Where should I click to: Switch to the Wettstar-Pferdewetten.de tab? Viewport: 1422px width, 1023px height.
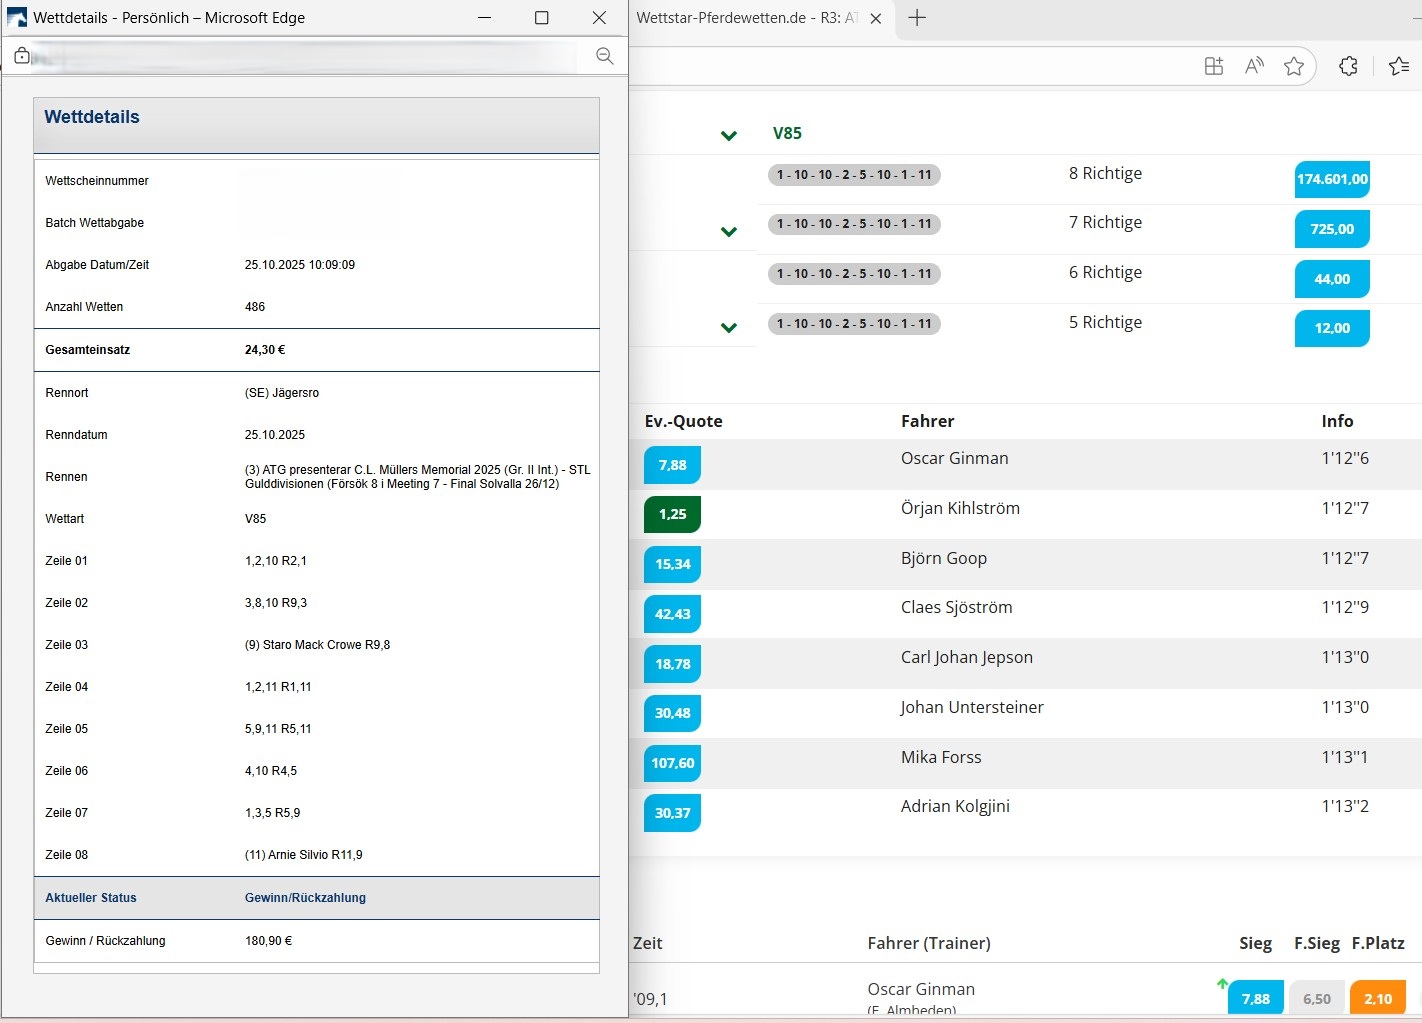(745, 18)
